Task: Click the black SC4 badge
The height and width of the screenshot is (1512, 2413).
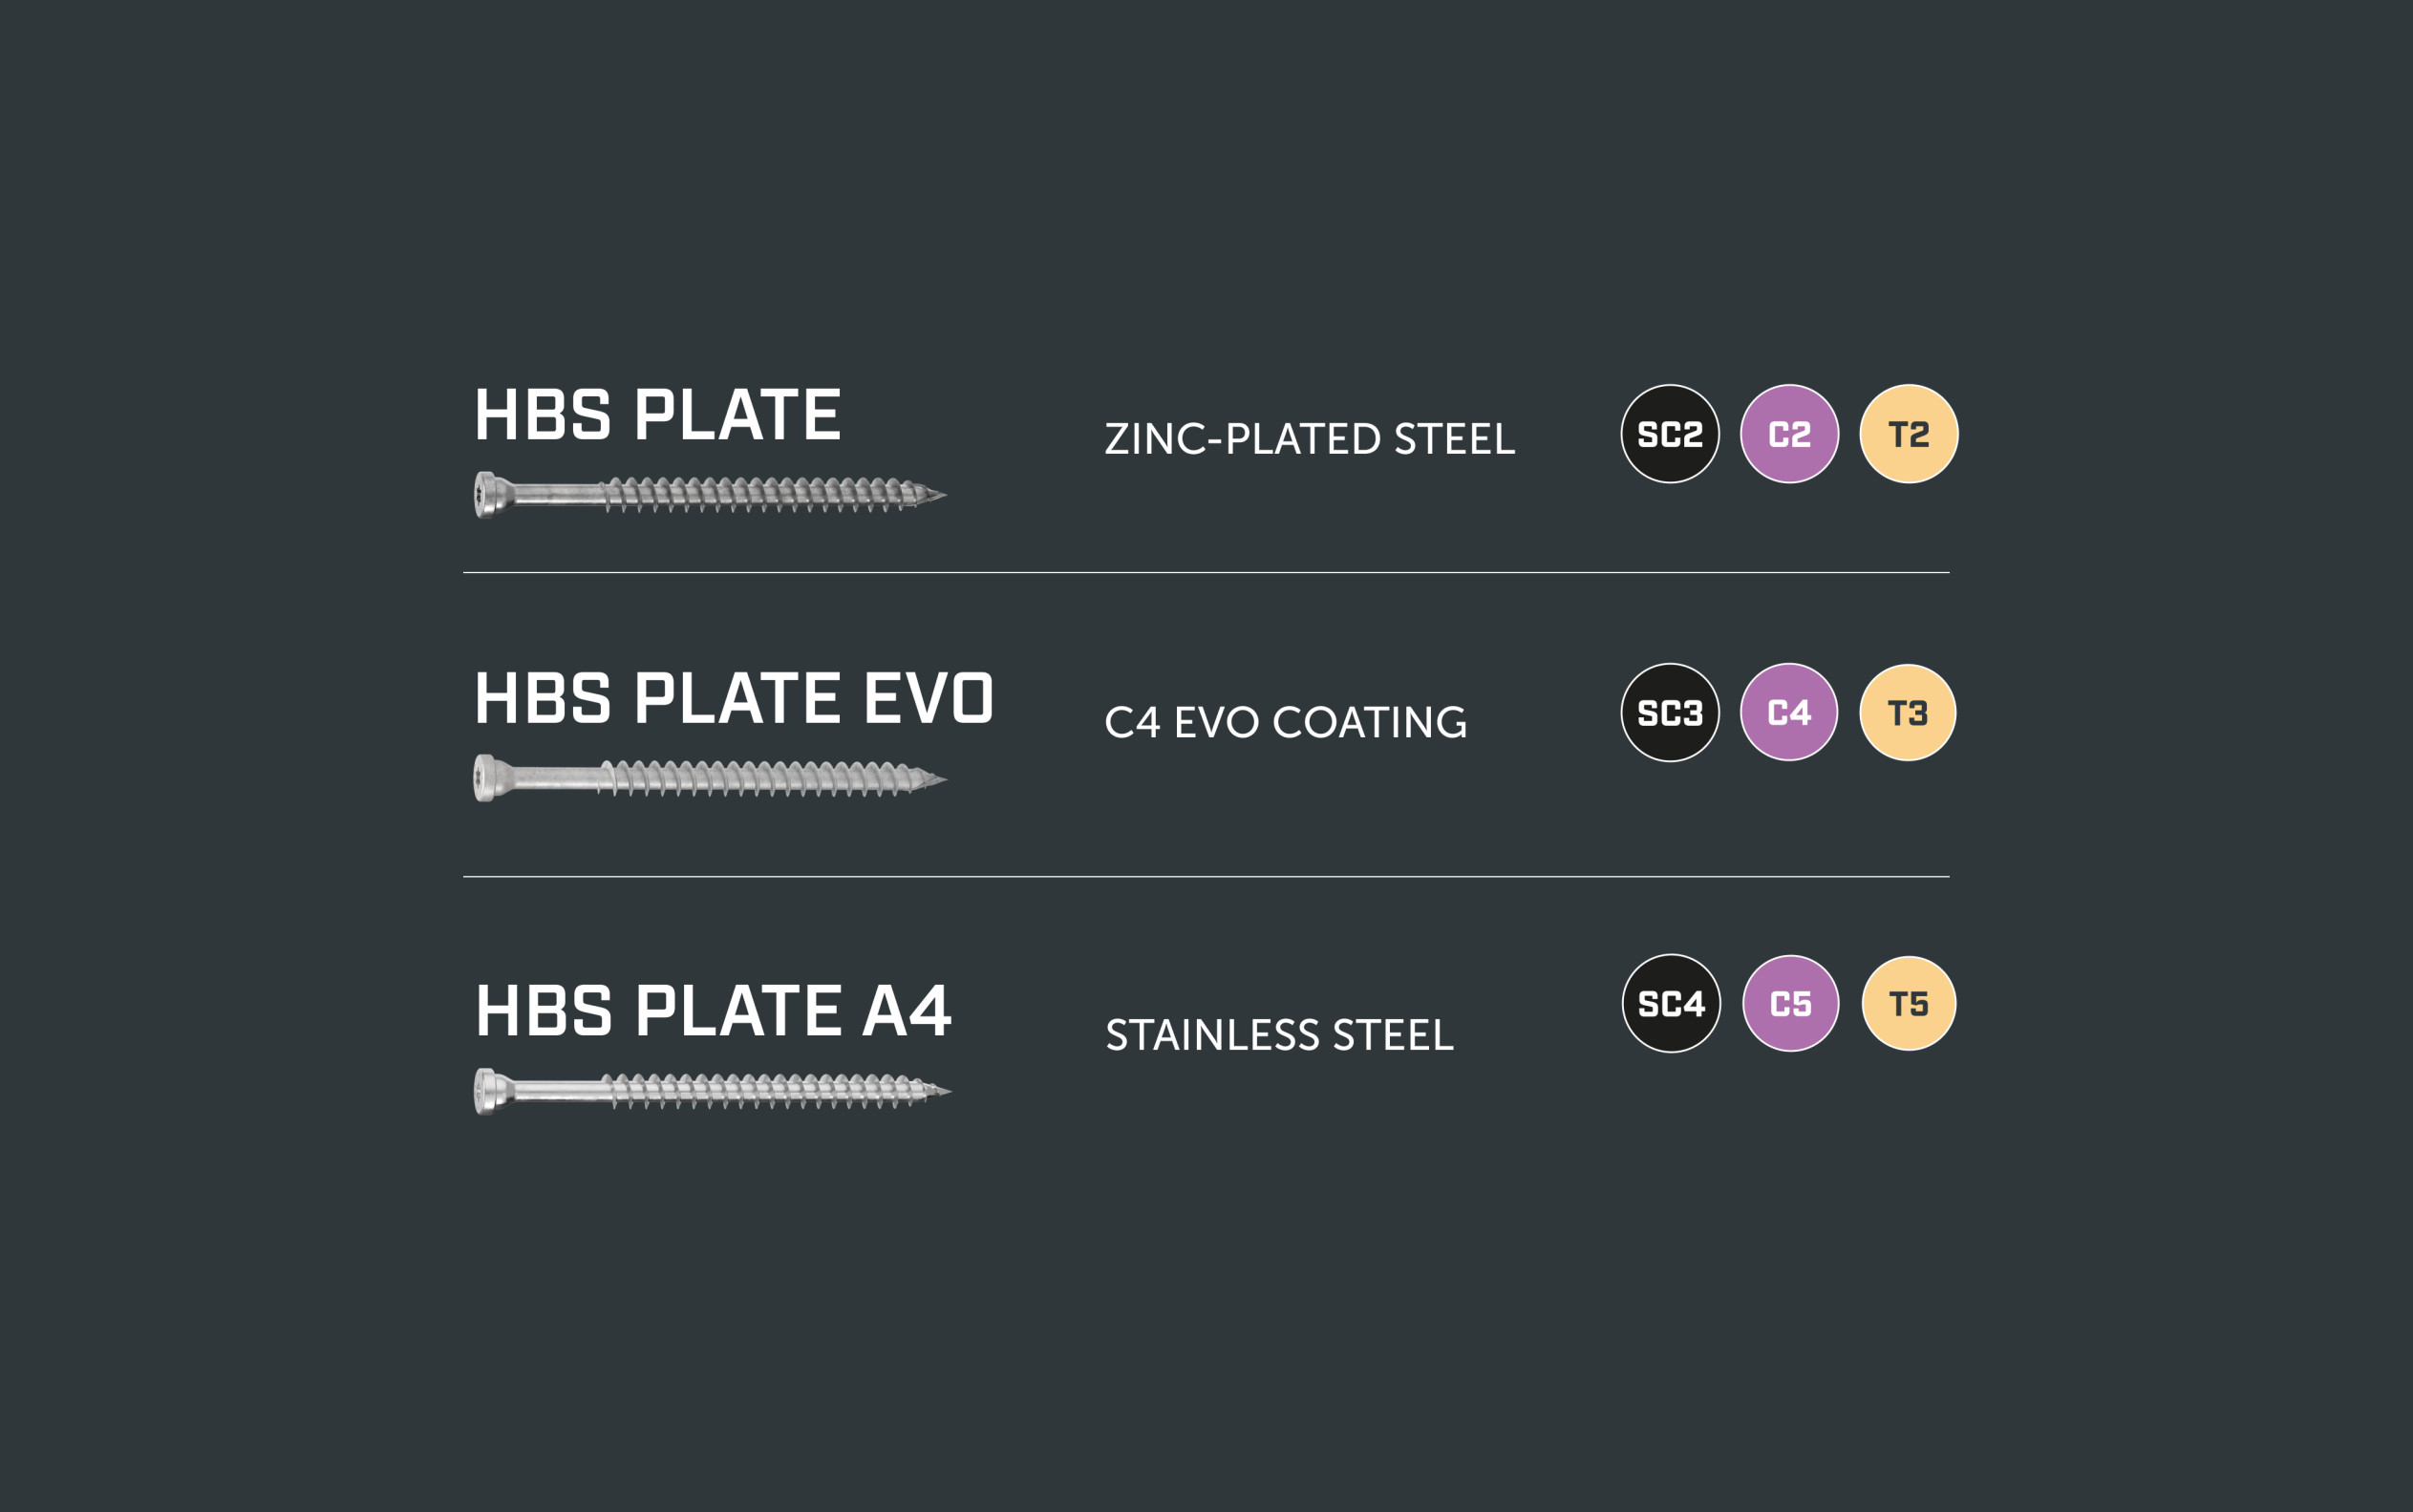Action: (x=1670, y=1003)
